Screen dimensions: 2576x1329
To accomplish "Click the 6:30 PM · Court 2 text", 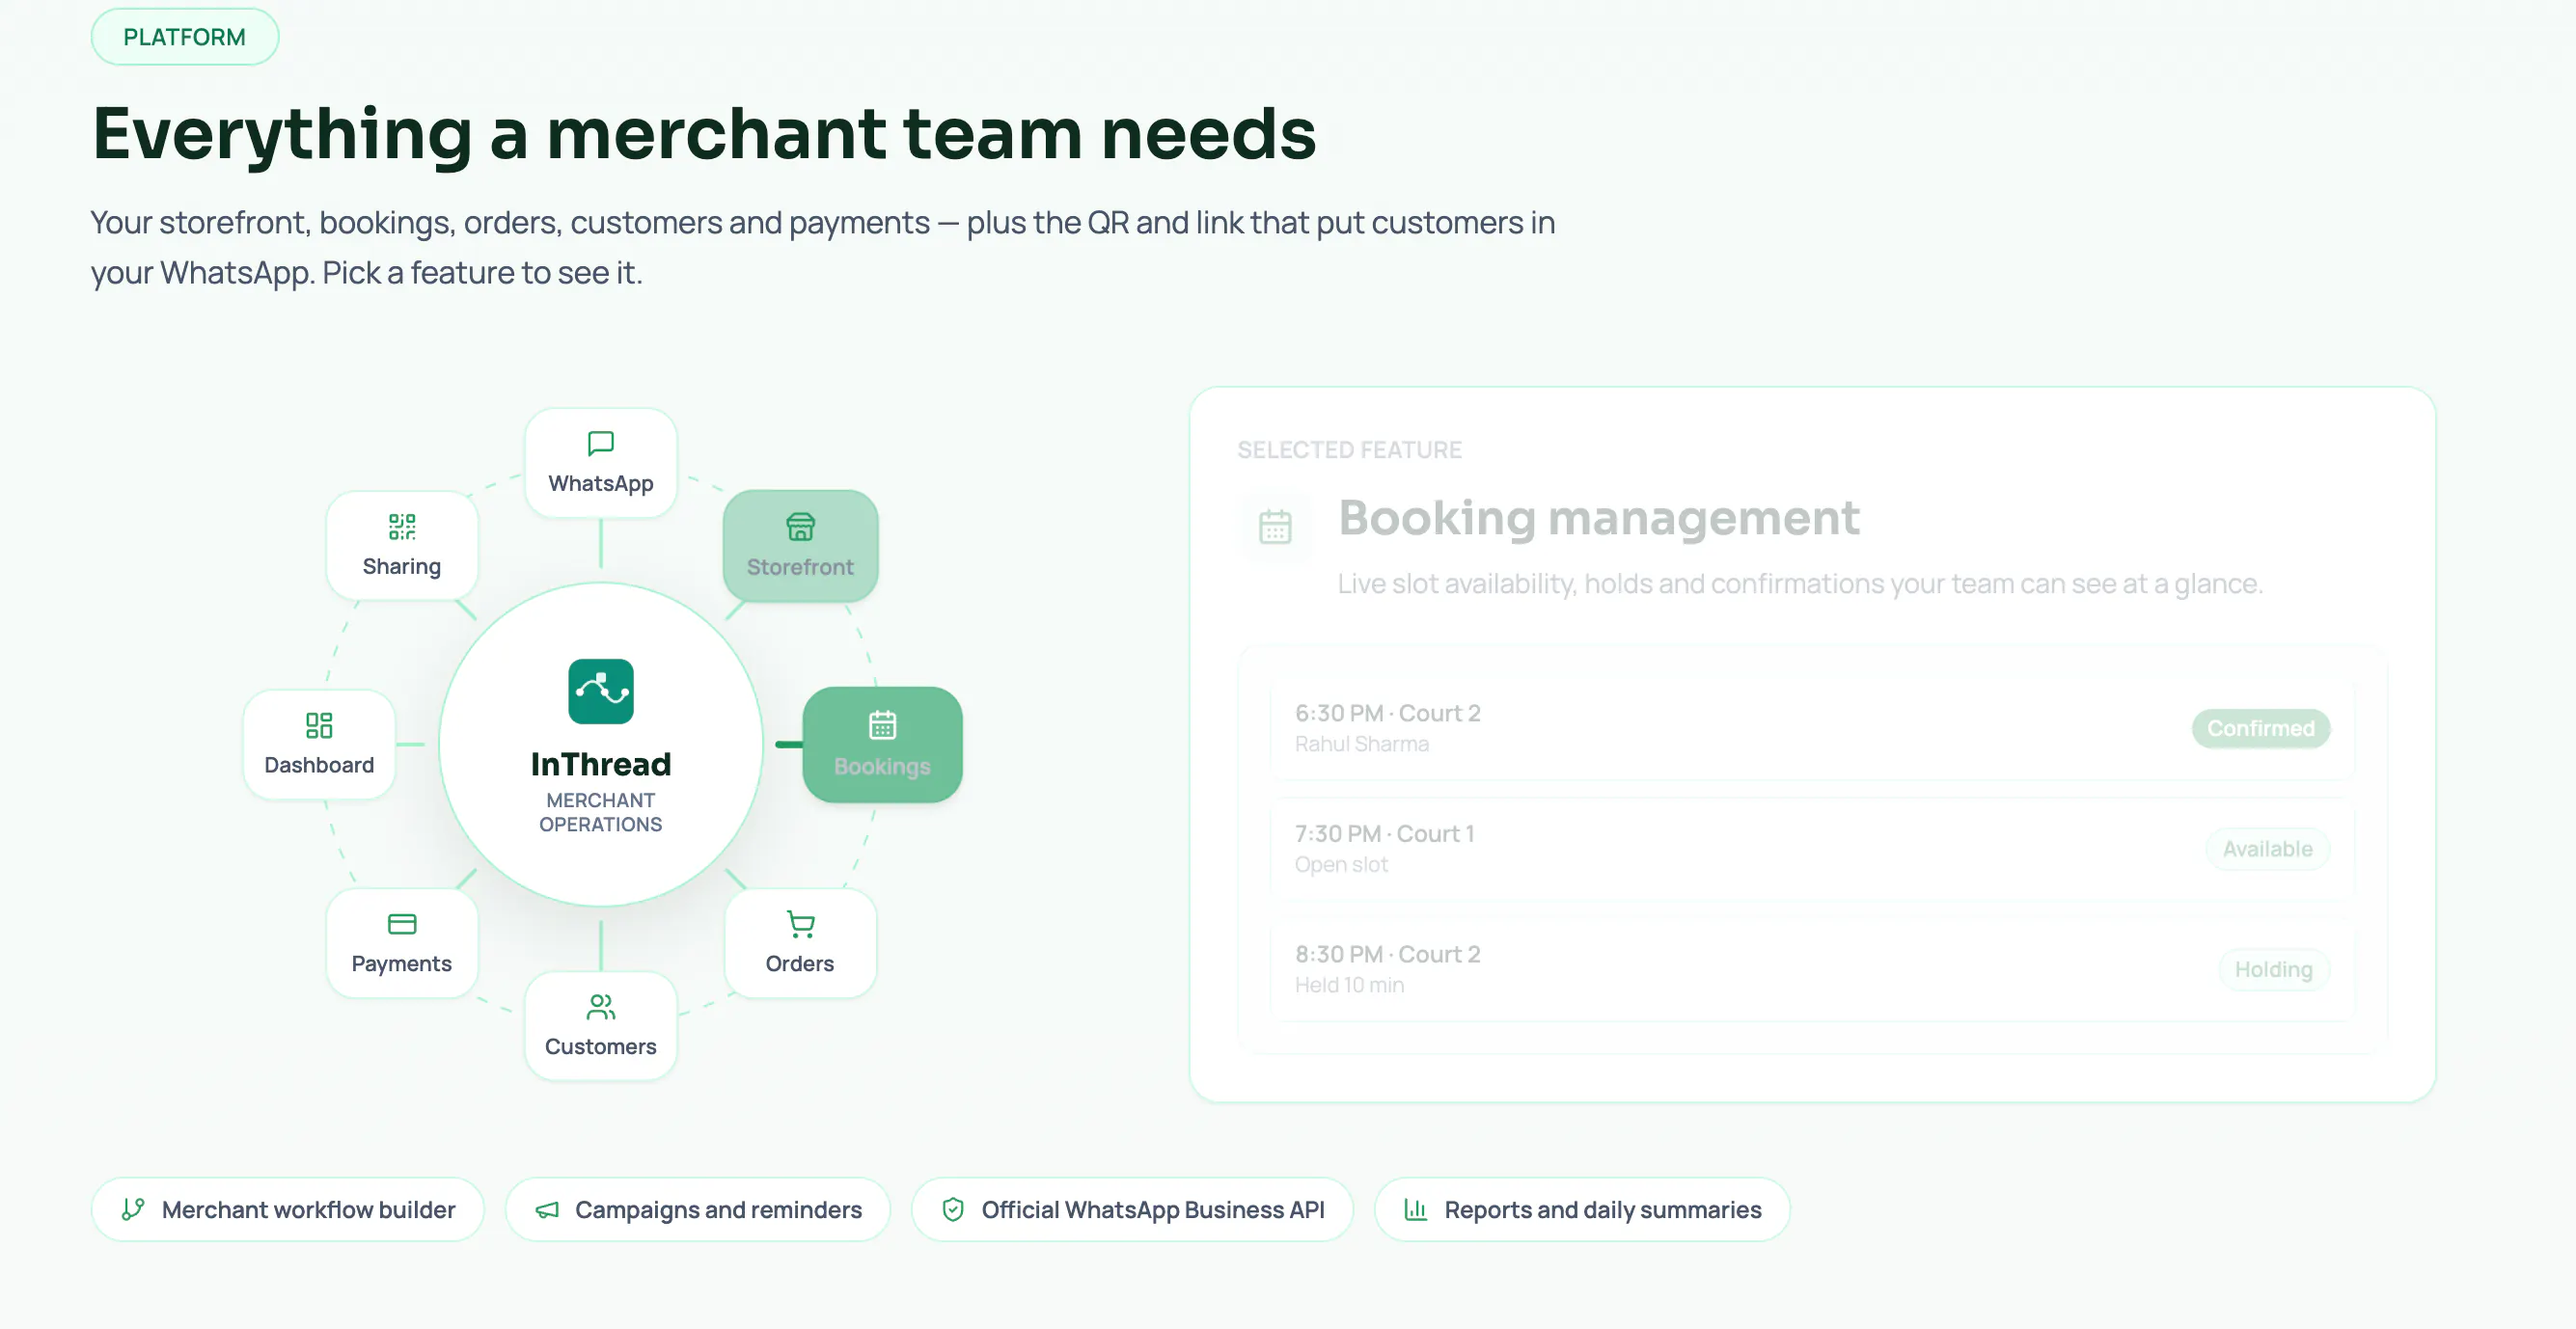I will pyautogui.click(x=1387, y=713).
